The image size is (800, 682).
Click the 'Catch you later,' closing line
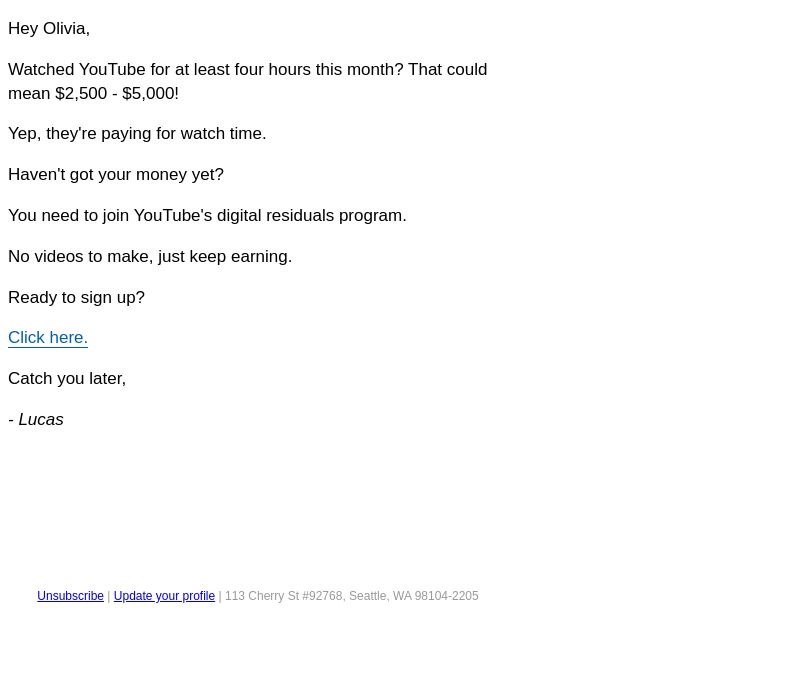pyautogui.click(x=67, y=378)
